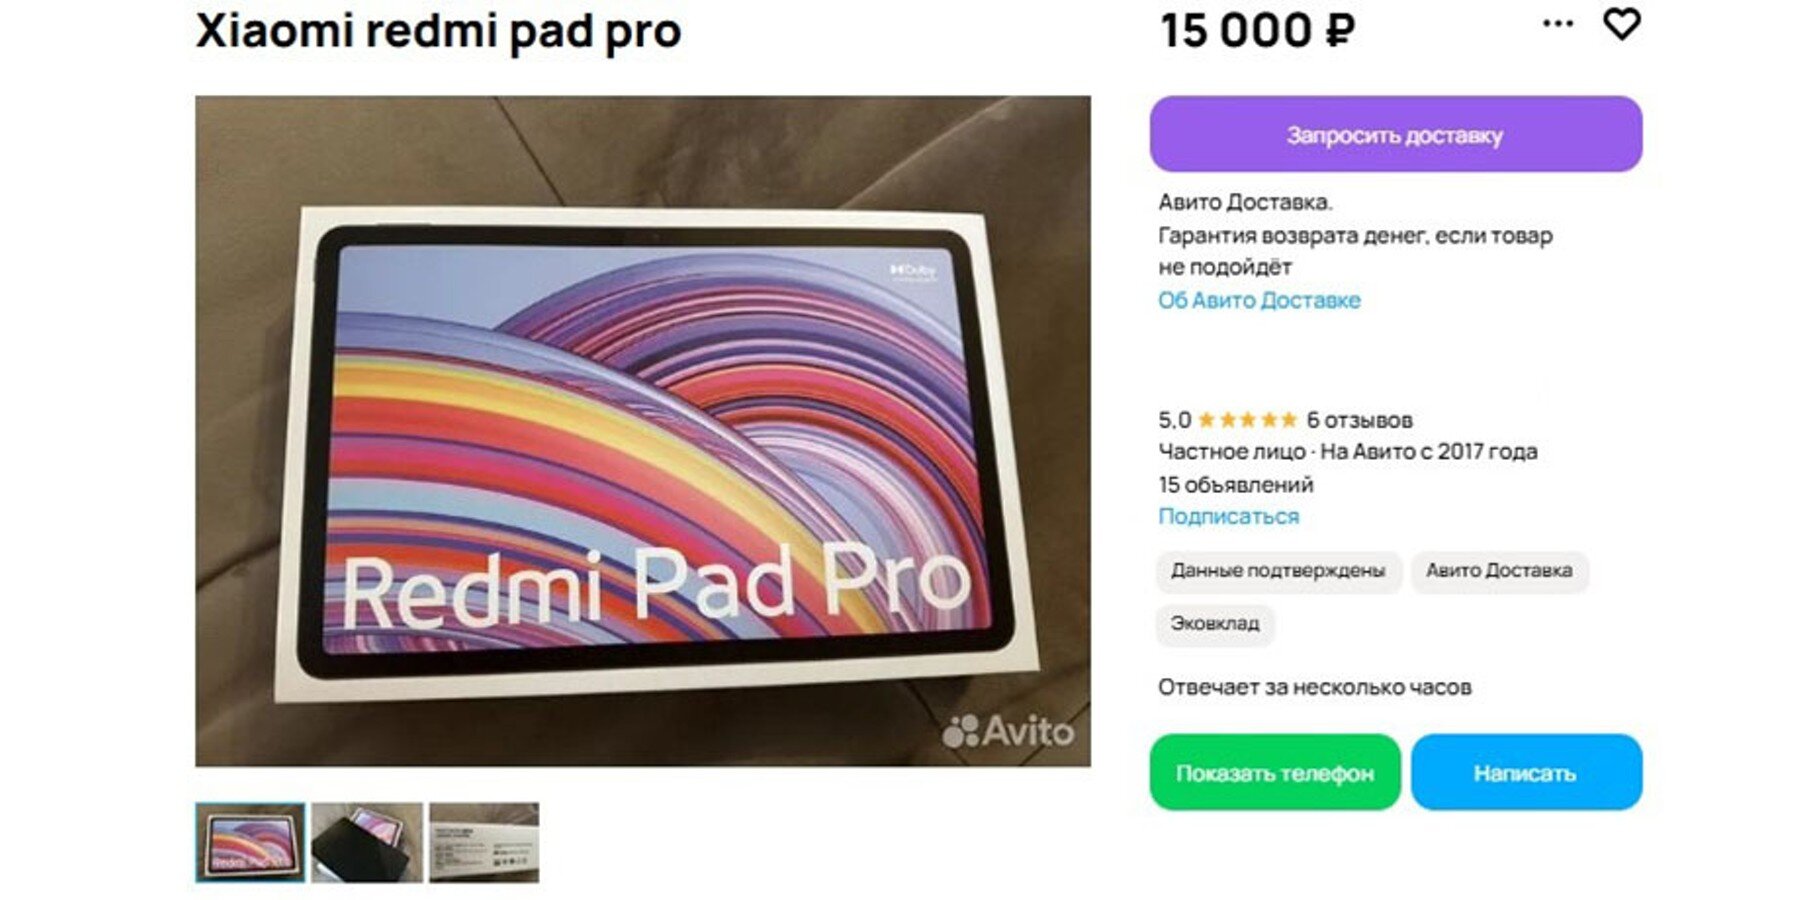This screenshot has height=900, width=1800.
Task: Click the Avito watermark logo on photo
Action: pos(1008,731)
